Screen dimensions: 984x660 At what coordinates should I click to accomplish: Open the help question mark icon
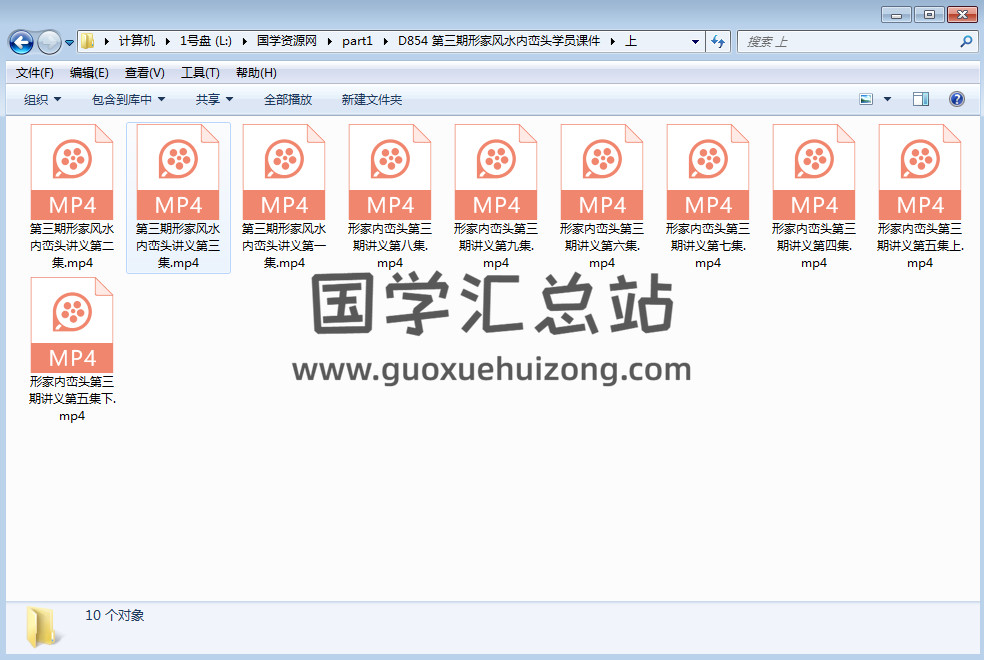point(956,99)
